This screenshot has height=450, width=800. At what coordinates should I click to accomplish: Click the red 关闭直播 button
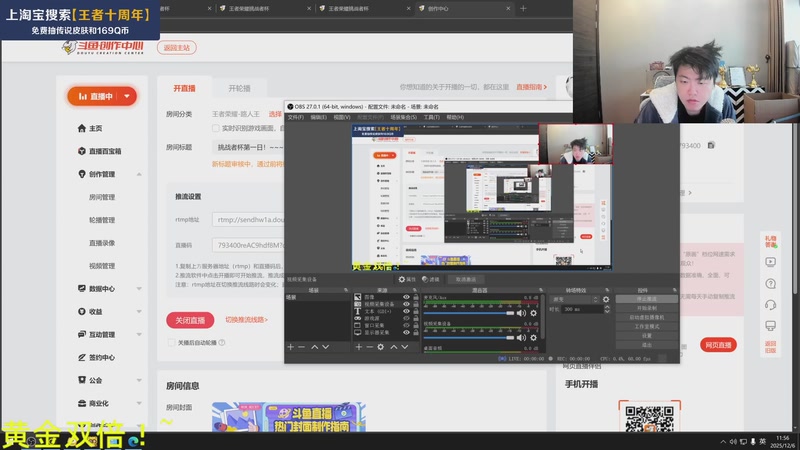[x=190, y=320]
